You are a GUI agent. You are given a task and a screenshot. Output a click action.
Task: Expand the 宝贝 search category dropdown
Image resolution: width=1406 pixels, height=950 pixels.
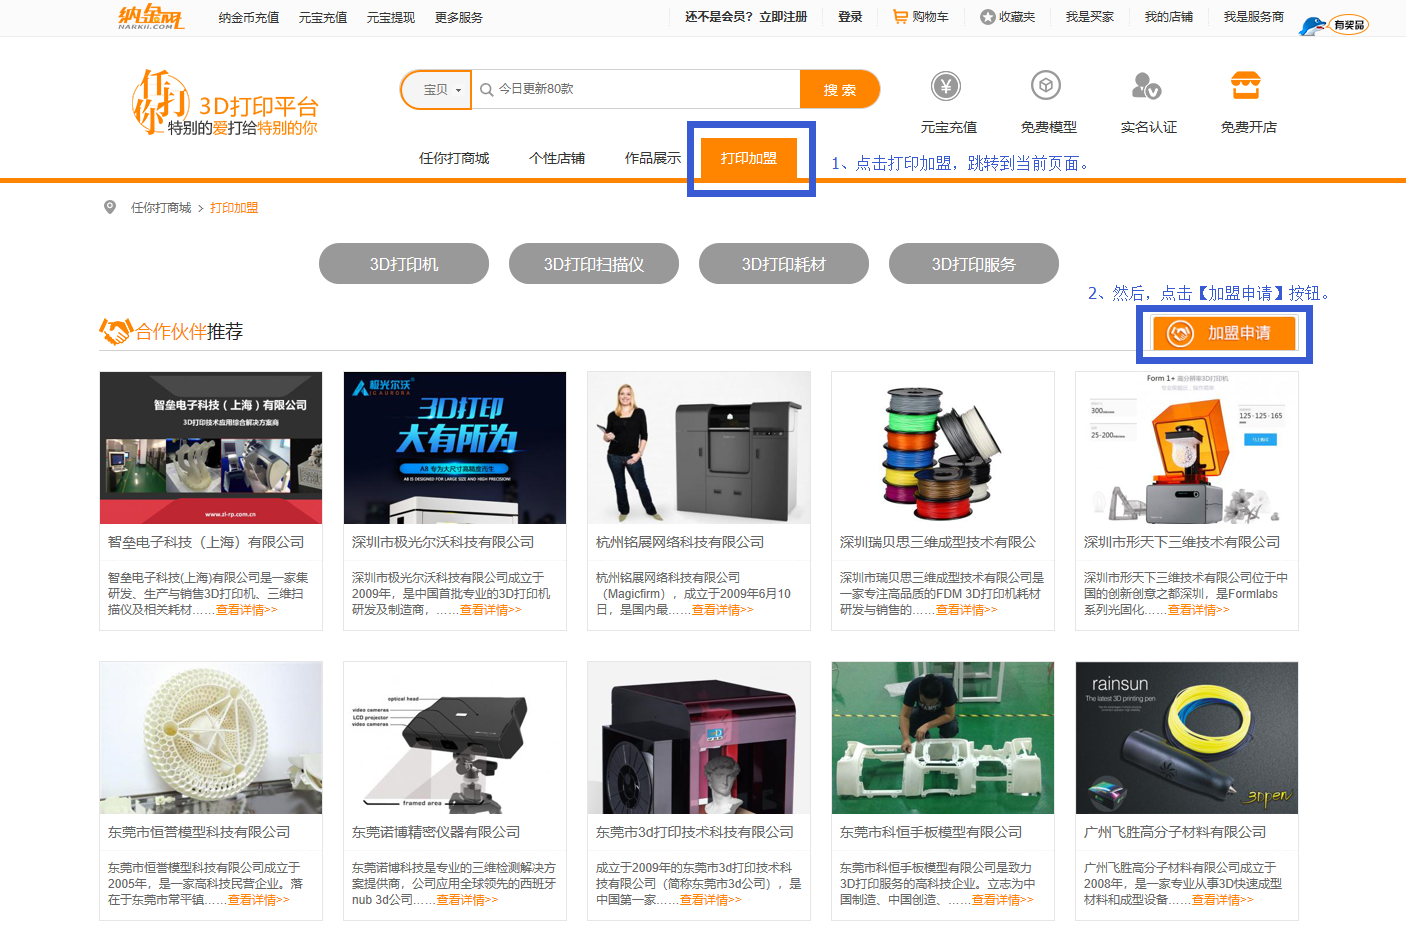coord(441,90)
